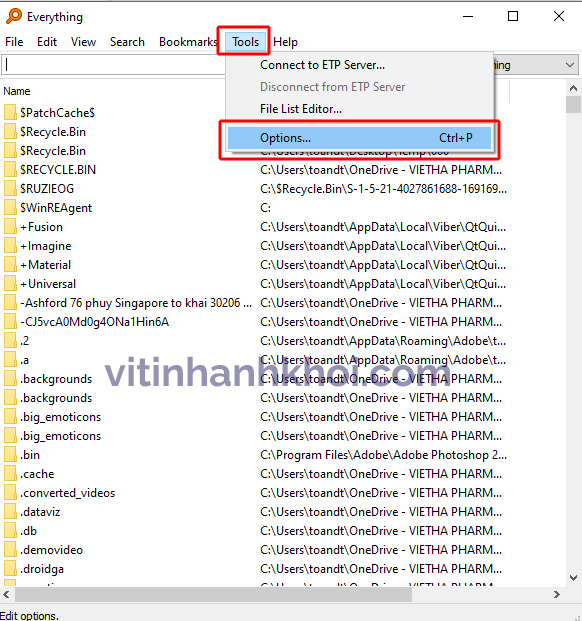Select the .droidga folder icon
The width and height of the screenshot is (582, 621).
tap(10, 569)
